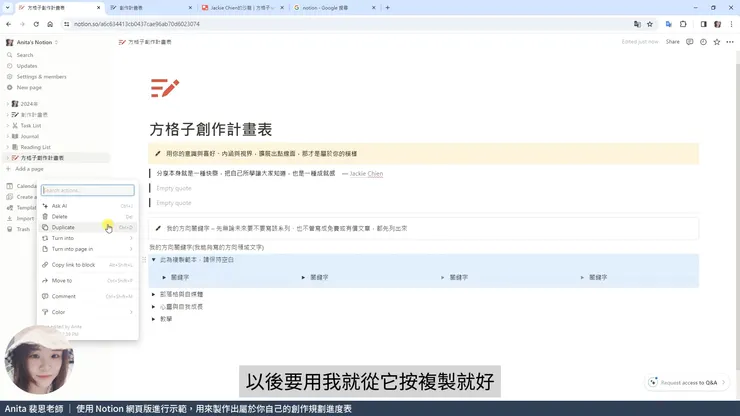
Task: Close the active 方格子創作計畫表 tab
Action: (x=99, y=8)
